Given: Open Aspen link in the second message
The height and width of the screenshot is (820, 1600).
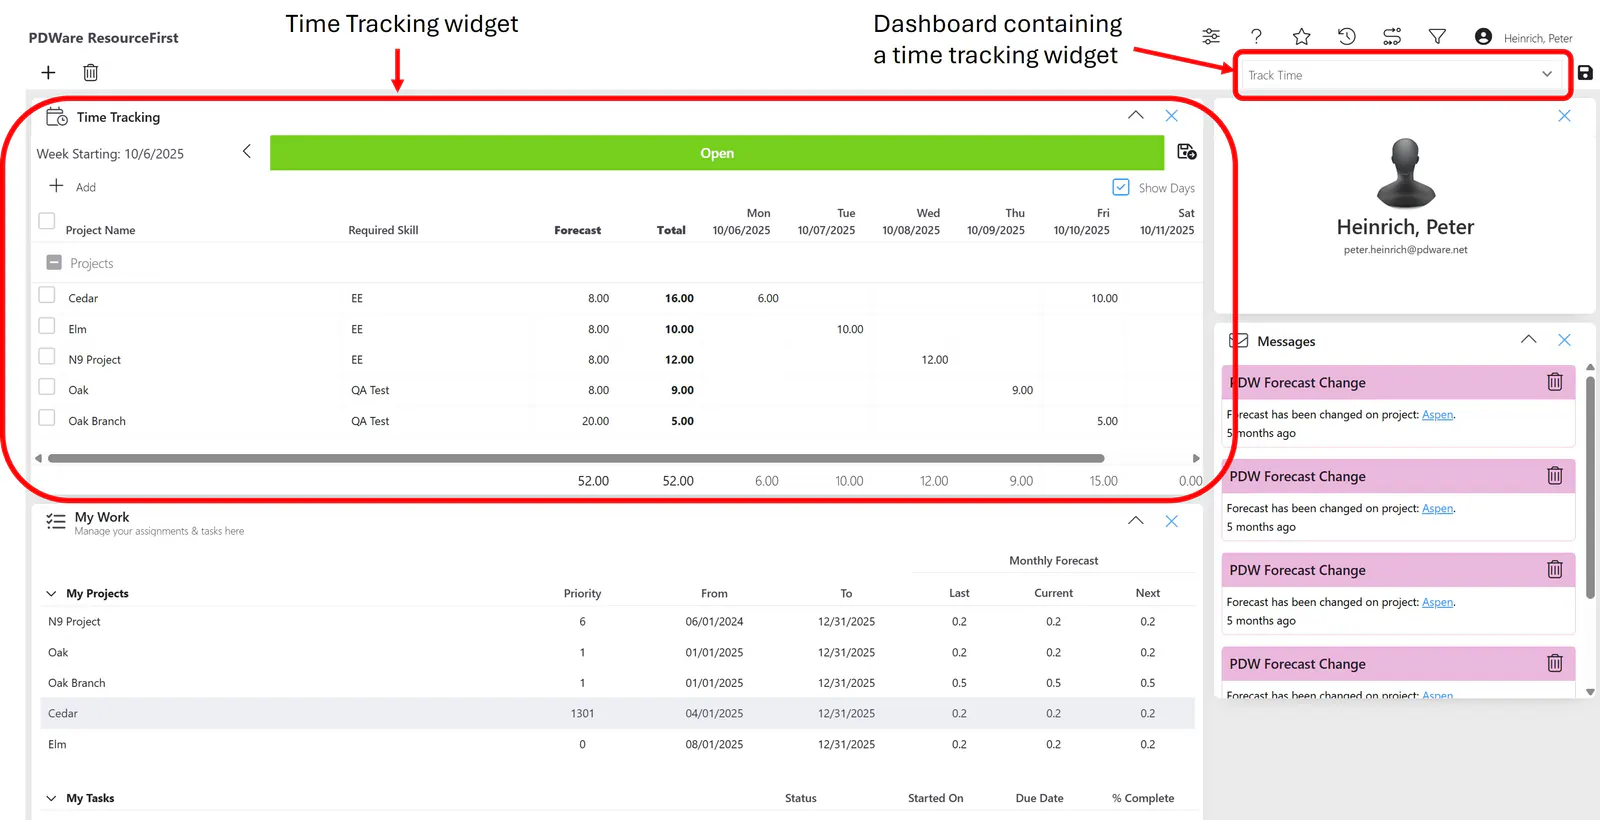Looking at the screenshot, I should click(1437, 509).
